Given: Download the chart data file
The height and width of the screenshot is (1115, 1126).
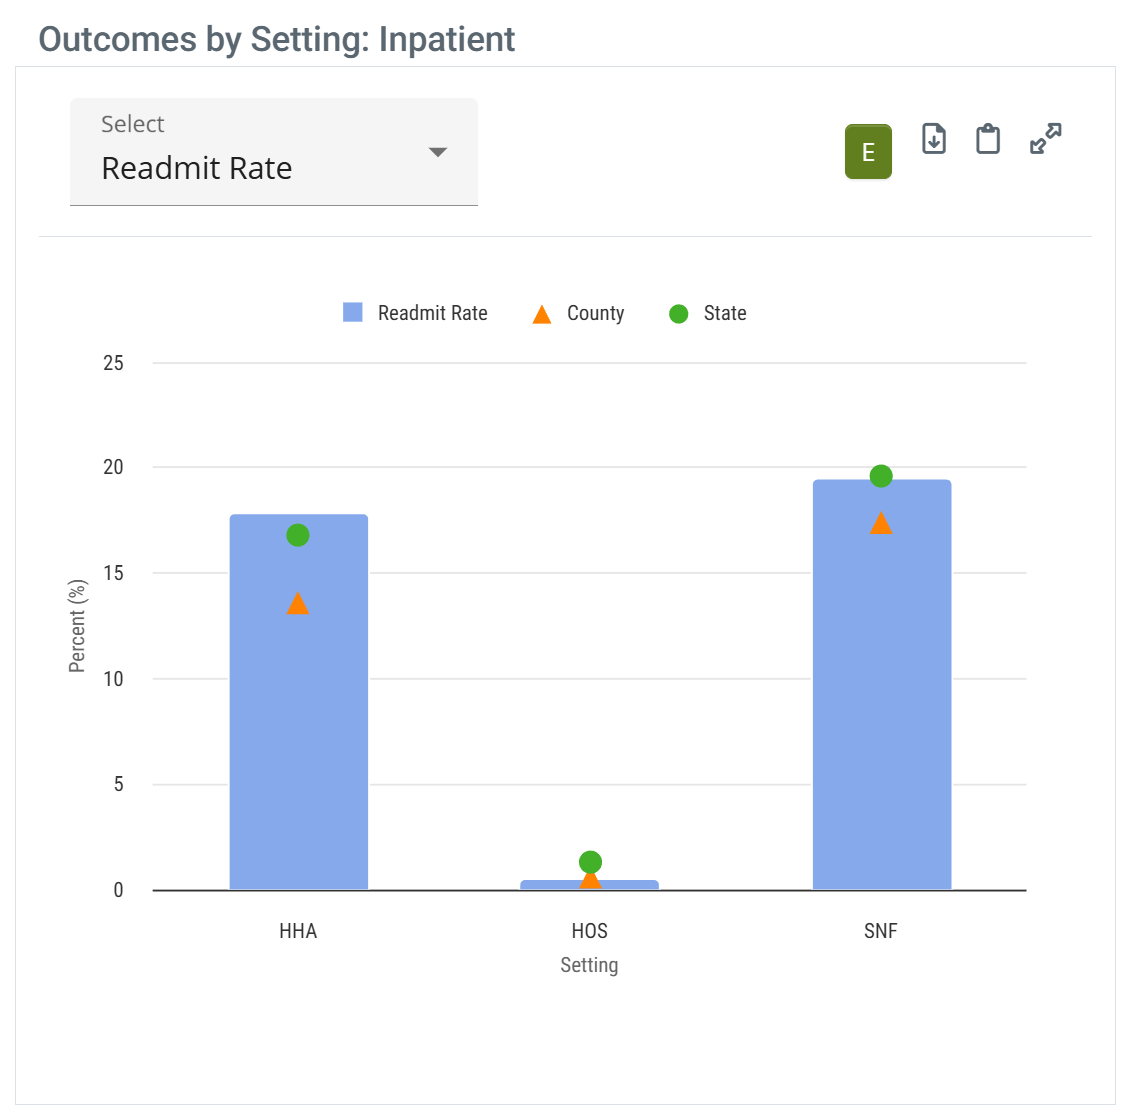Looking at the screenshot, I should [x=934, y=139].
